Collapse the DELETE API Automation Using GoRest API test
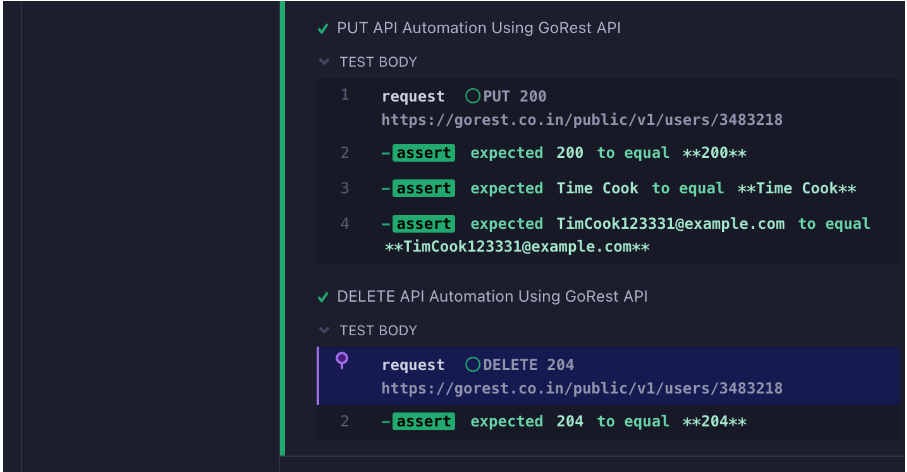This screenshot has height=472, width=907. click(x=492, y=297)
